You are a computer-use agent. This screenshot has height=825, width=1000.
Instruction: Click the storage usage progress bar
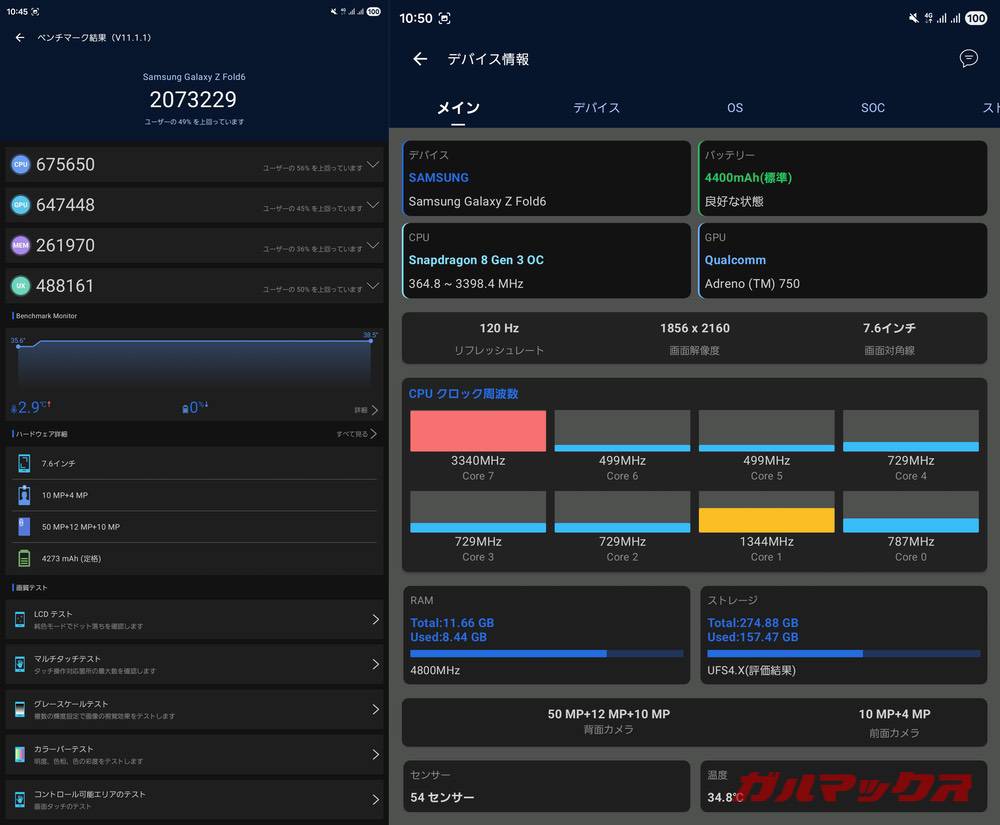click(x=843, y=653)
